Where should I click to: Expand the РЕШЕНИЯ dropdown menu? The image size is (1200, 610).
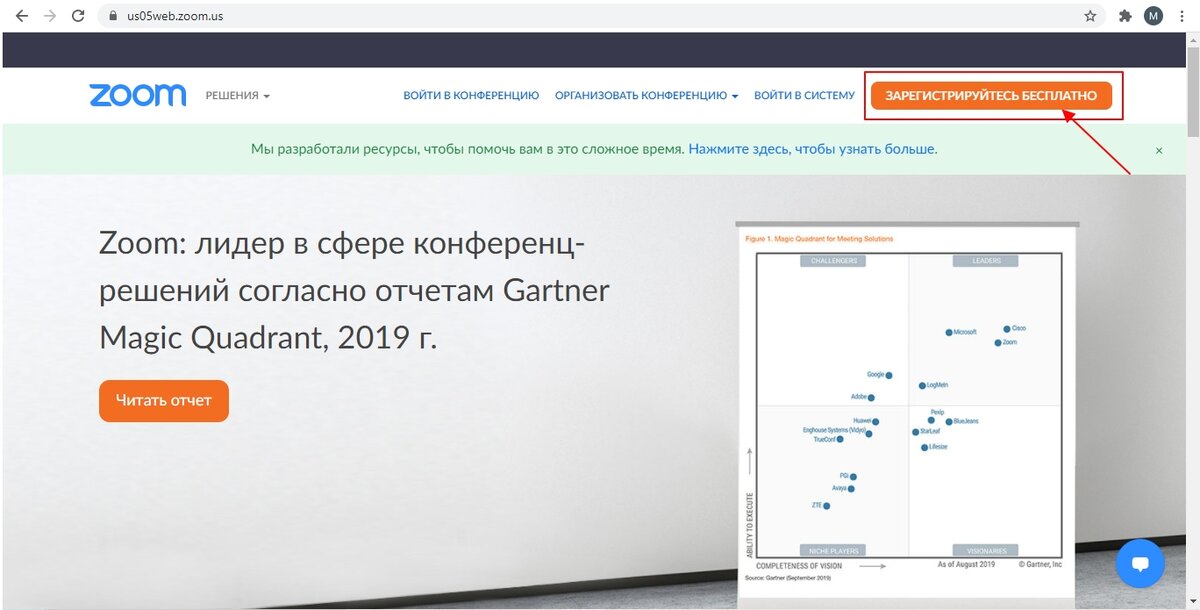pyautogui.click(x=238, y=96)
